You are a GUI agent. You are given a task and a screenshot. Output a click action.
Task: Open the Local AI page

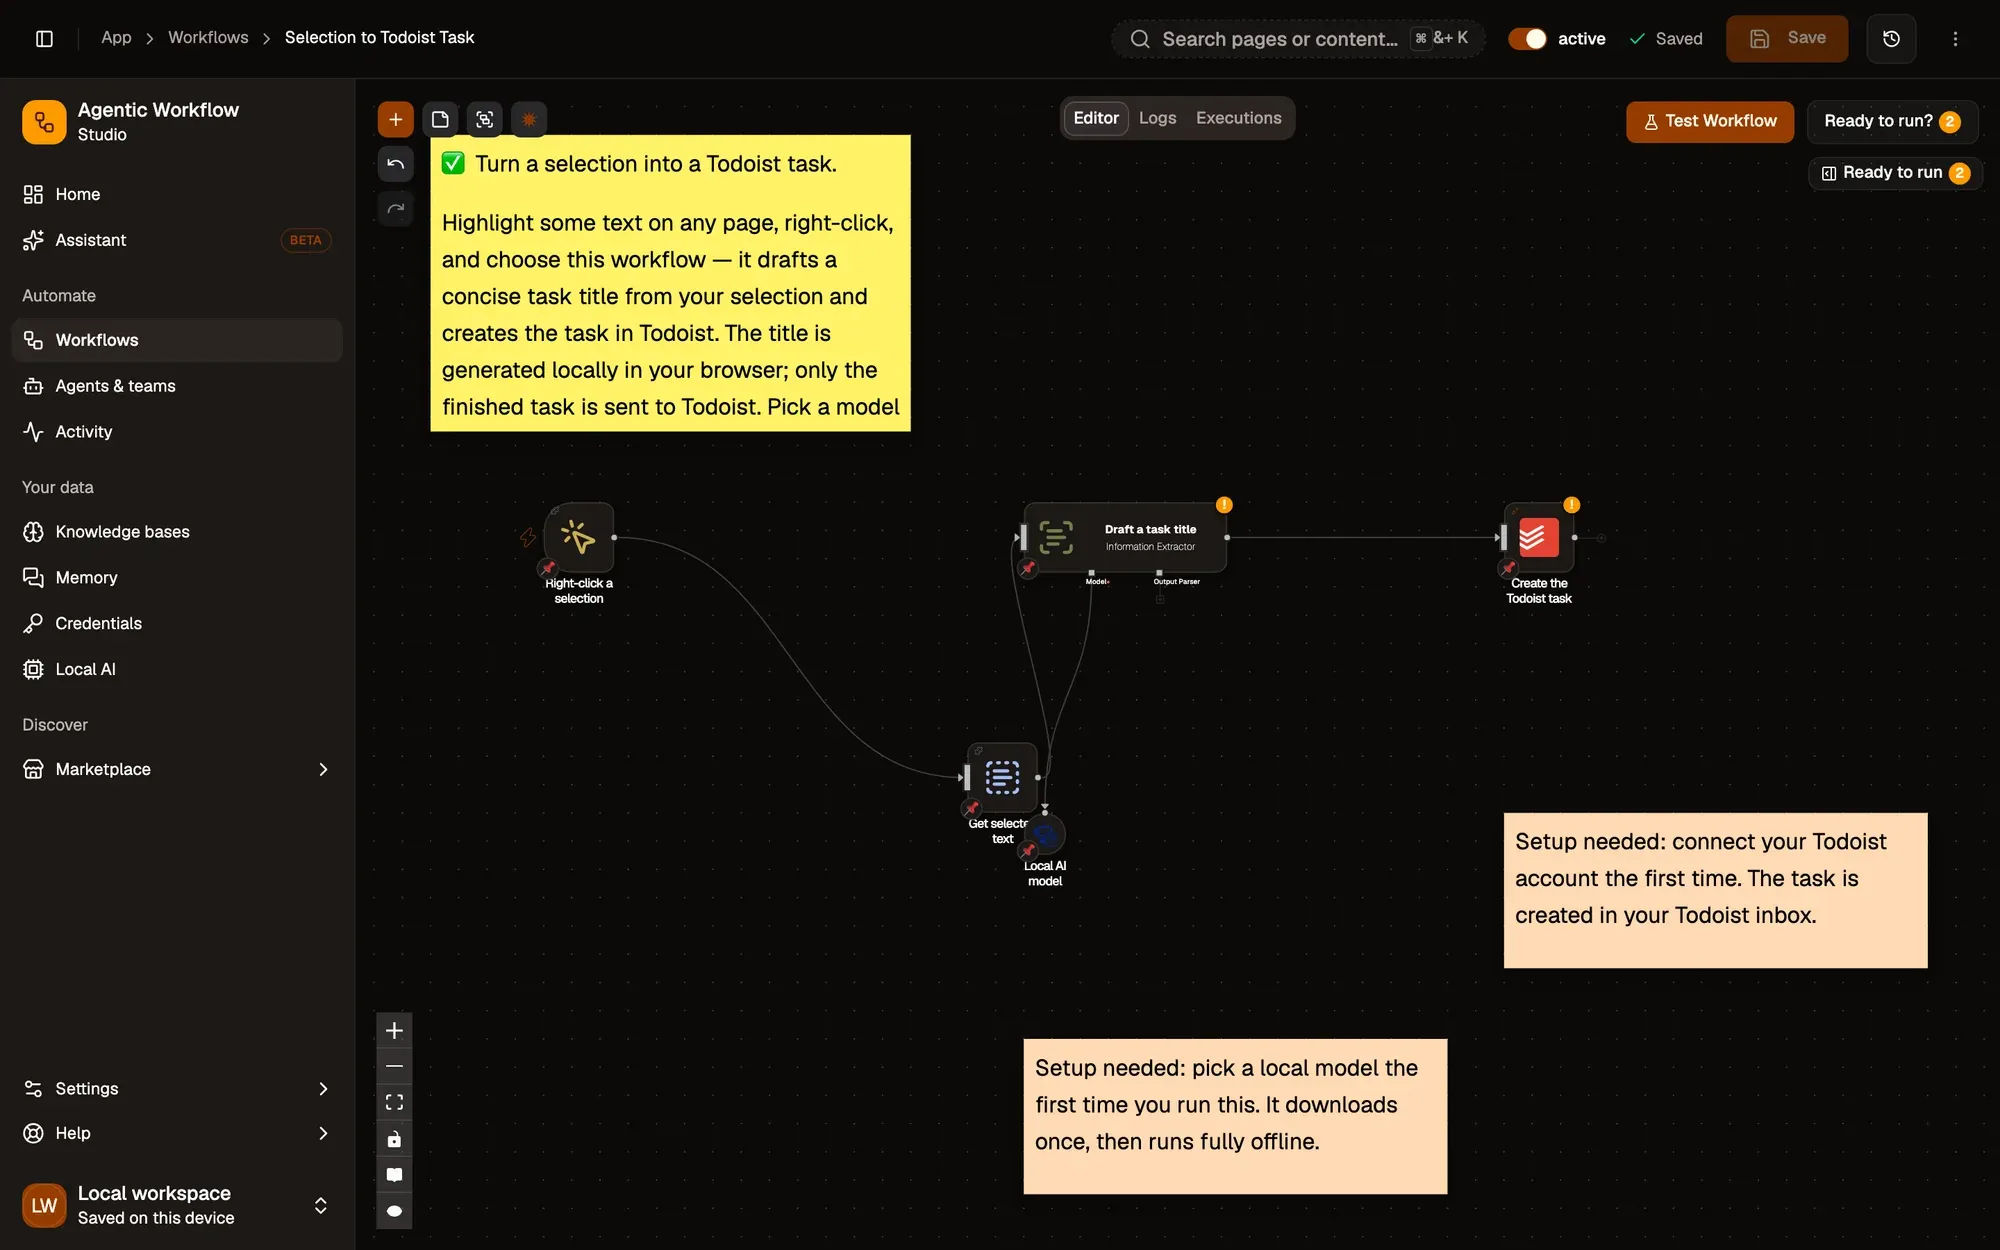(177, 669)
